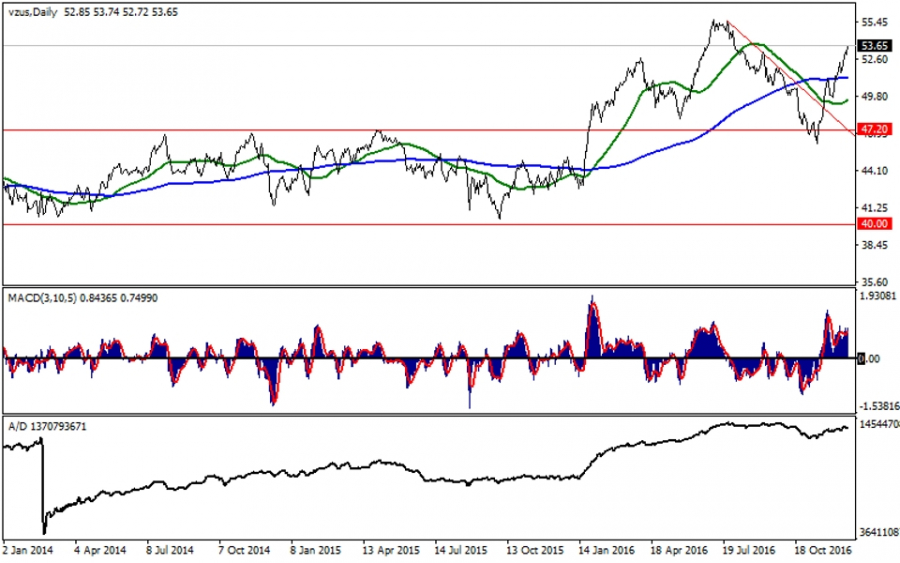This screenshot has width=900, height=563.
Task: Click the red 40.00 price level tag
Action: 875,225
